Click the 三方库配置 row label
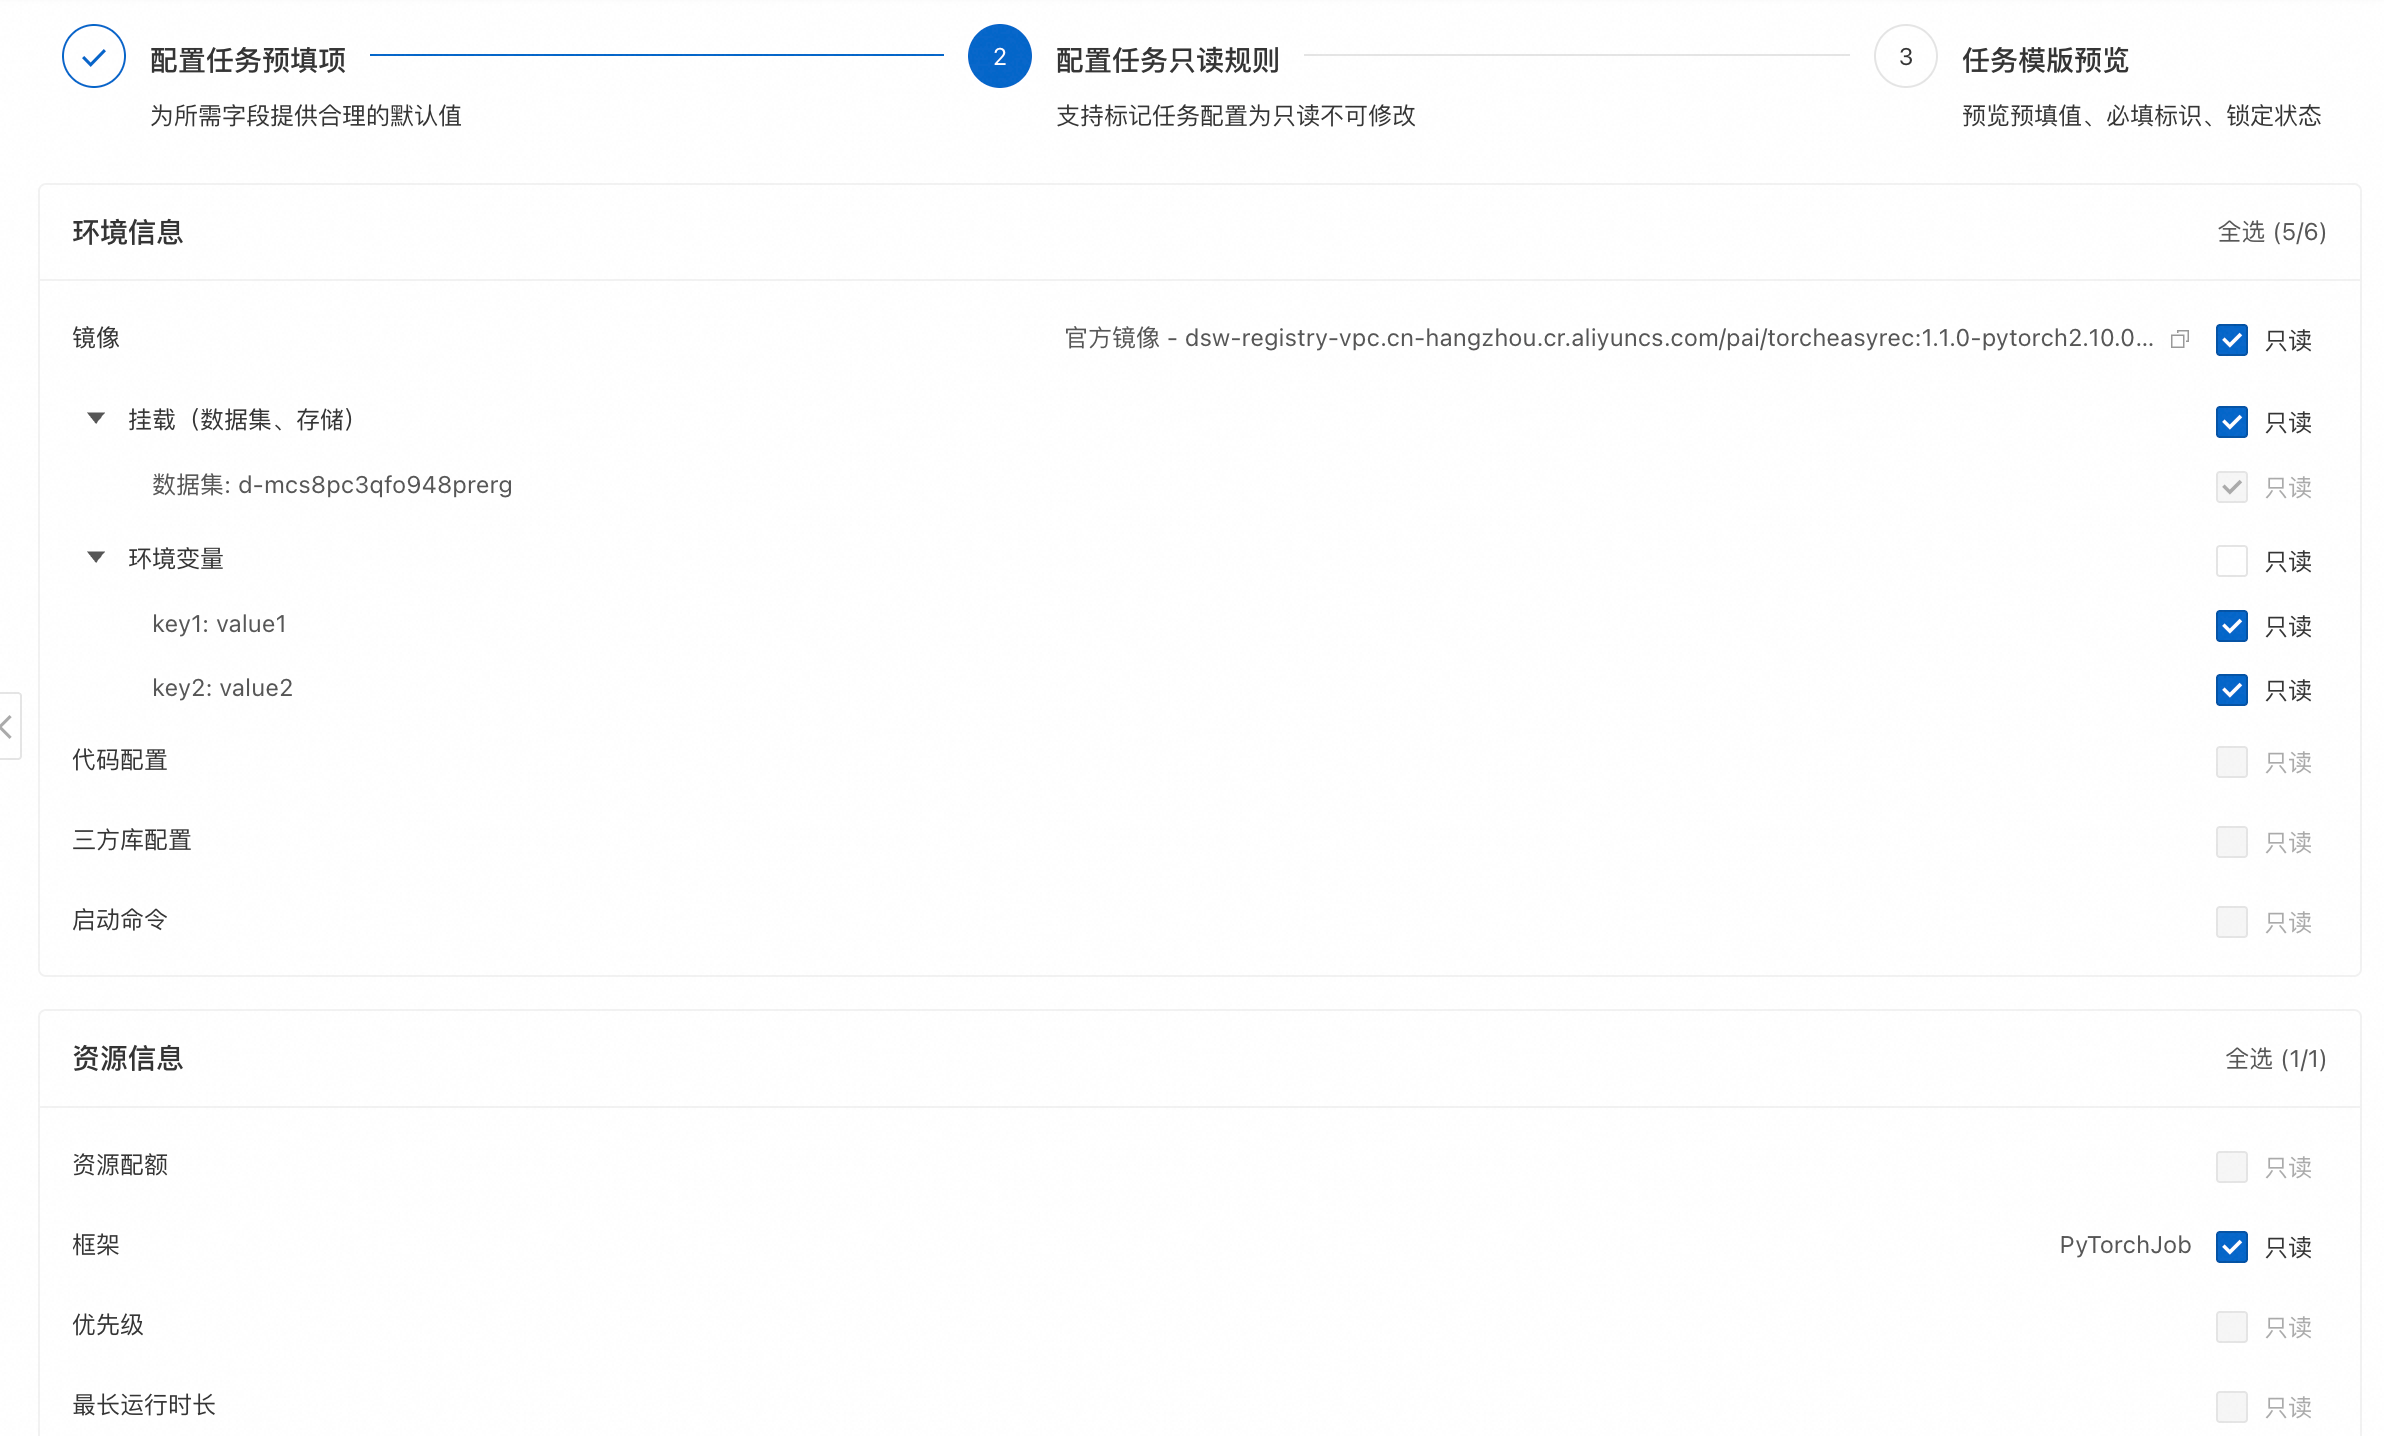2384x1436 pixels. click(132, 840)
